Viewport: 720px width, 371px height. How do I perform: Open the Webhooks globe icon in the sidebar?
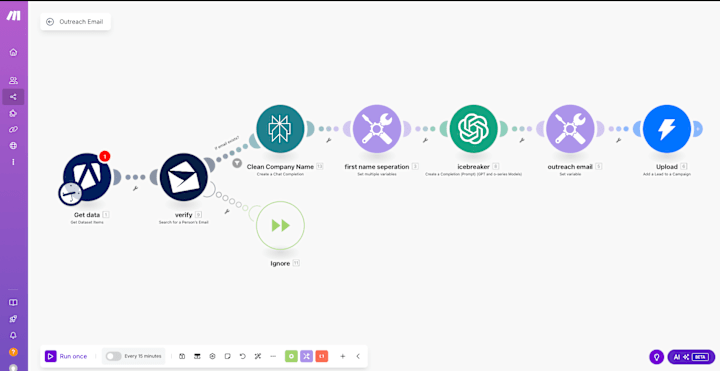tap(13, 146)
